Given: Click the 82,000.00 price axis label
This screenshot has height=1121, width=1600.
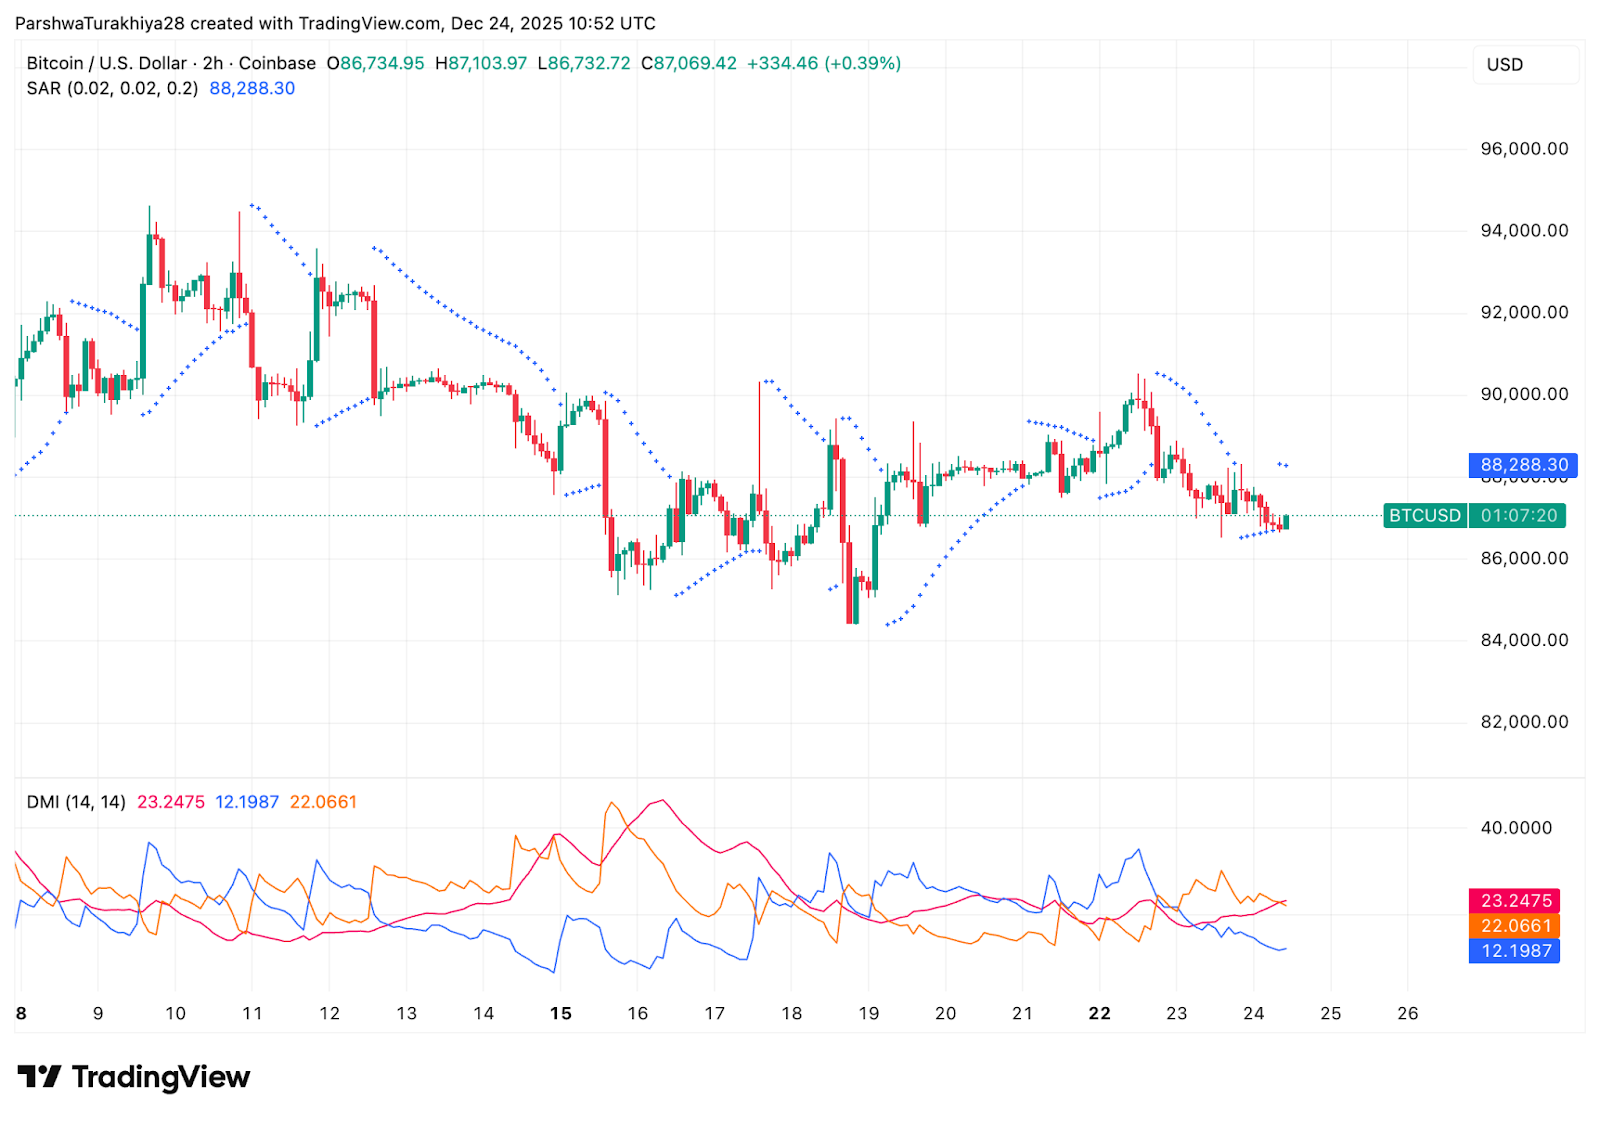Looking at the screenshot, I should pos(1524,722).
